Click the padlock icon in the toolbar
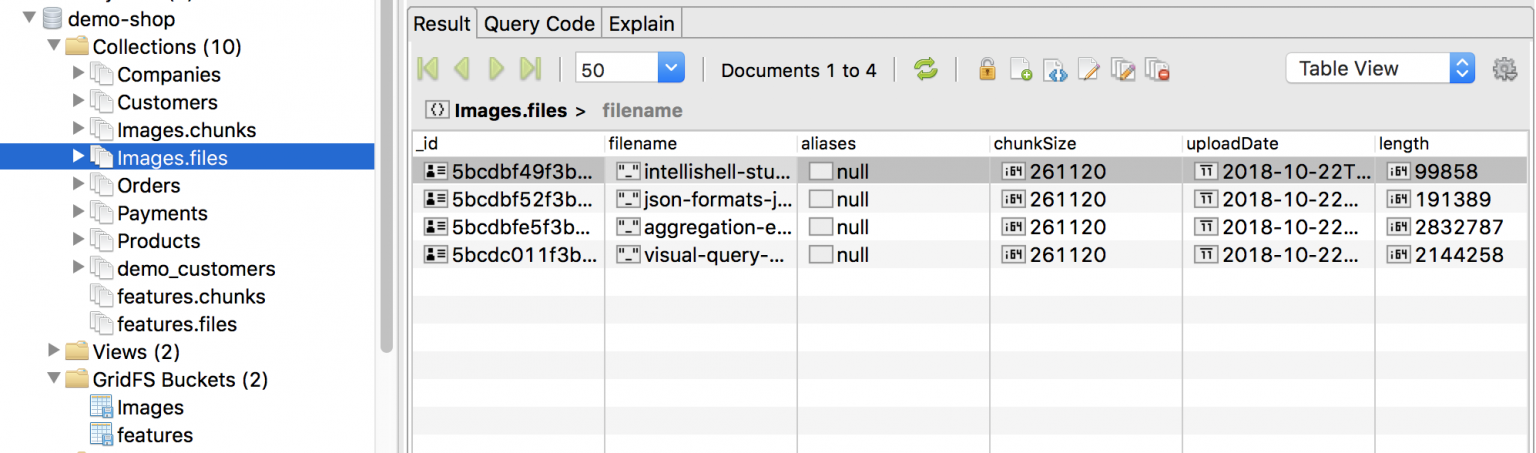1536x453 pixels. [x=987, y=69]
